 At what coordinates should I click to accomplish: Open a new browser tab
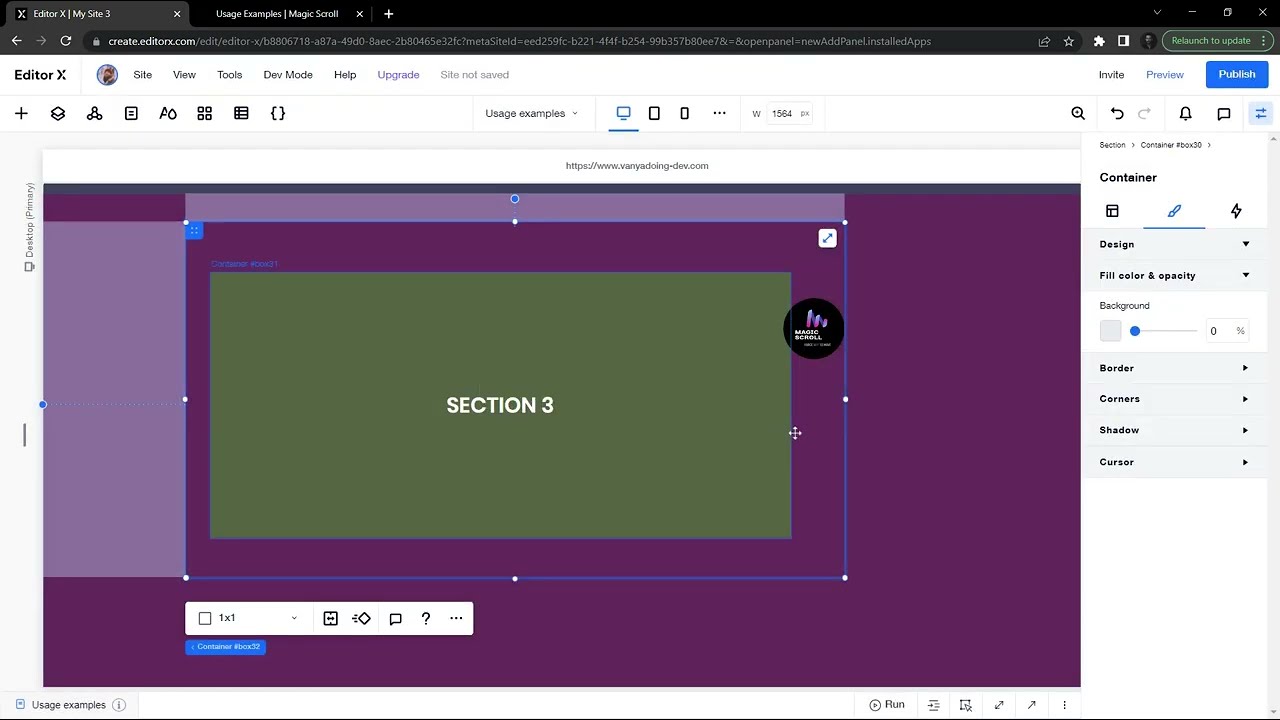coord(388,14)
